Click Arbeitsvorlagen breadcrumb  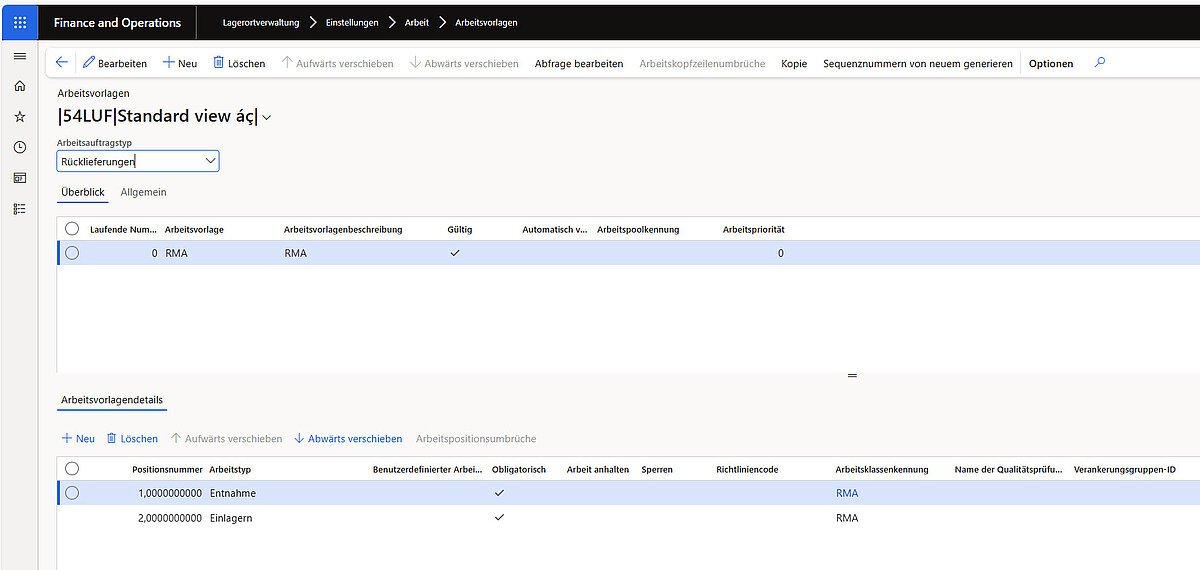(486, 22)
